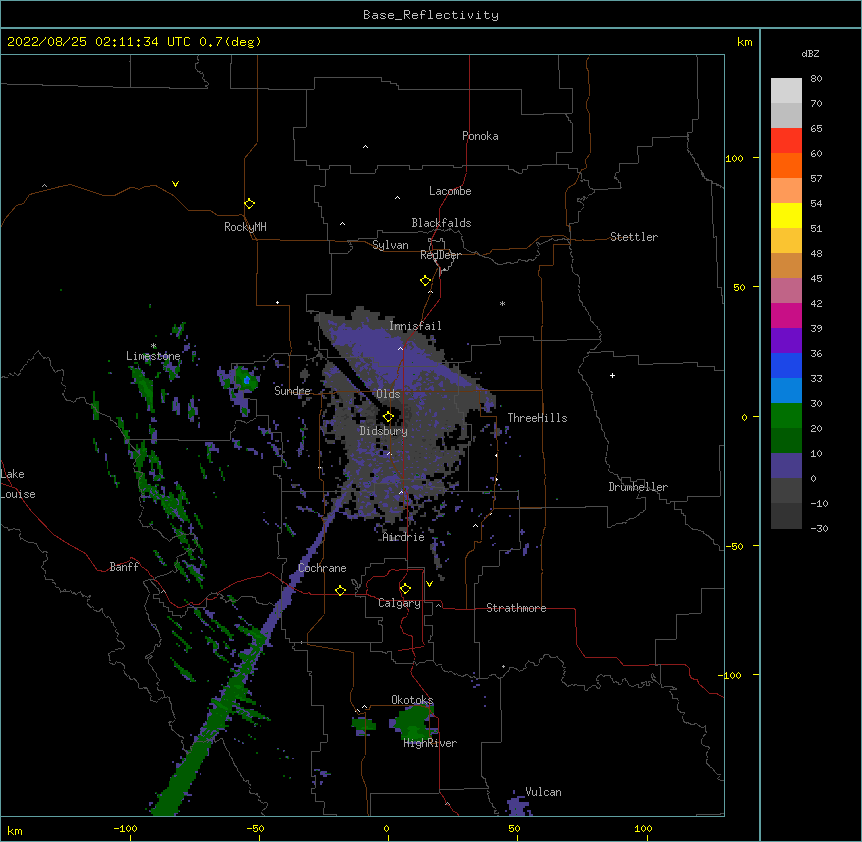Click the HighRiver label
Viewport: 862px width, 842px height.
[x=430, y=743]
